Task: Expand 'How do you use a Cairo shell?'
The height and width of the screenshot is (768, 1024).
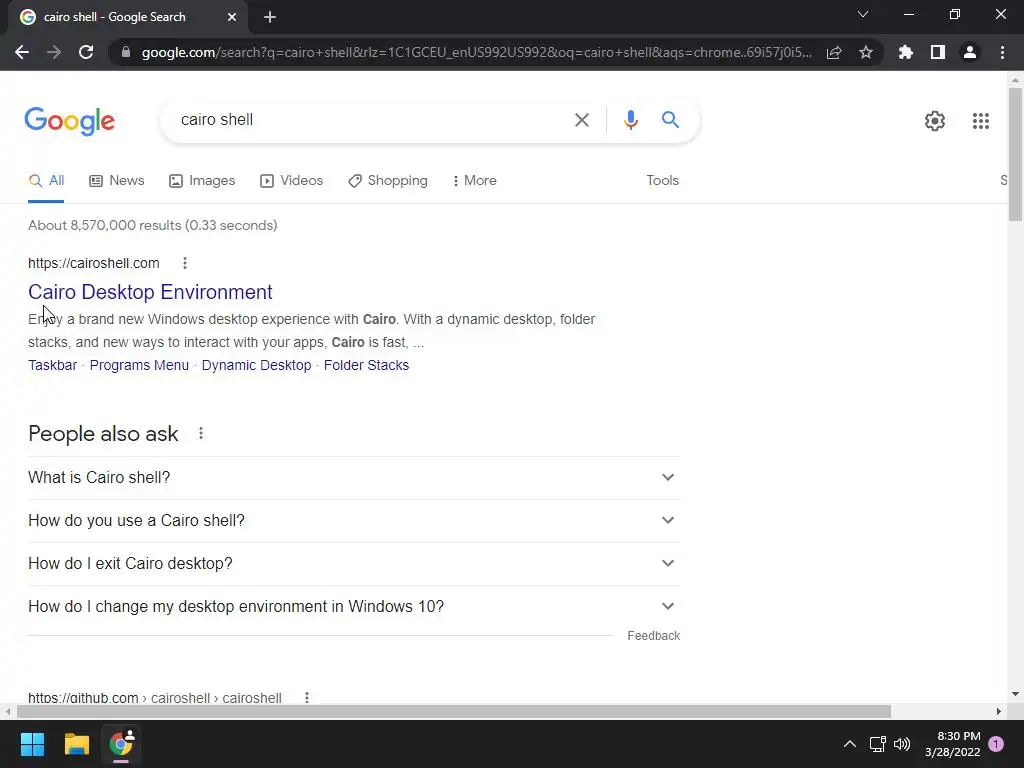Action: pos(353,520)
